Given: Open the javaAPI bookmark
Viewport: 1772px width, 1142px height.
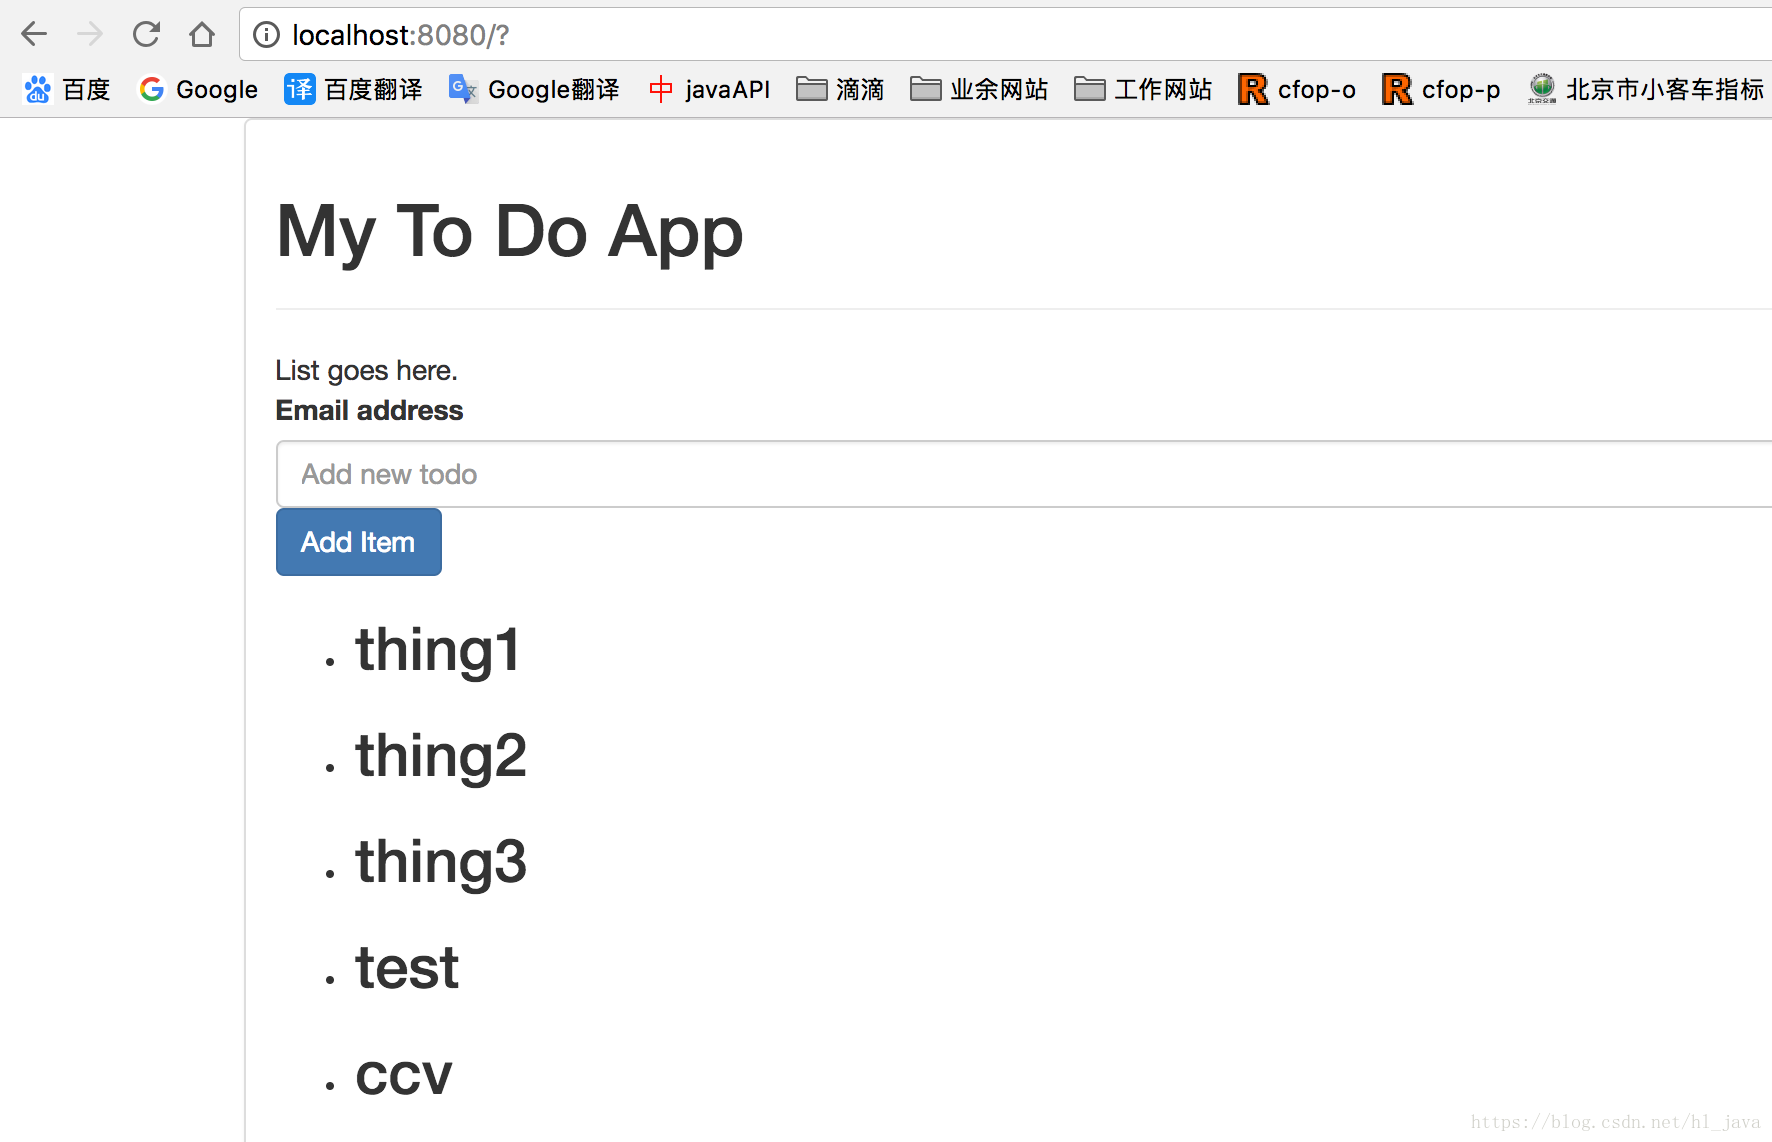Looking at the screenshot, I should (709, 90).
